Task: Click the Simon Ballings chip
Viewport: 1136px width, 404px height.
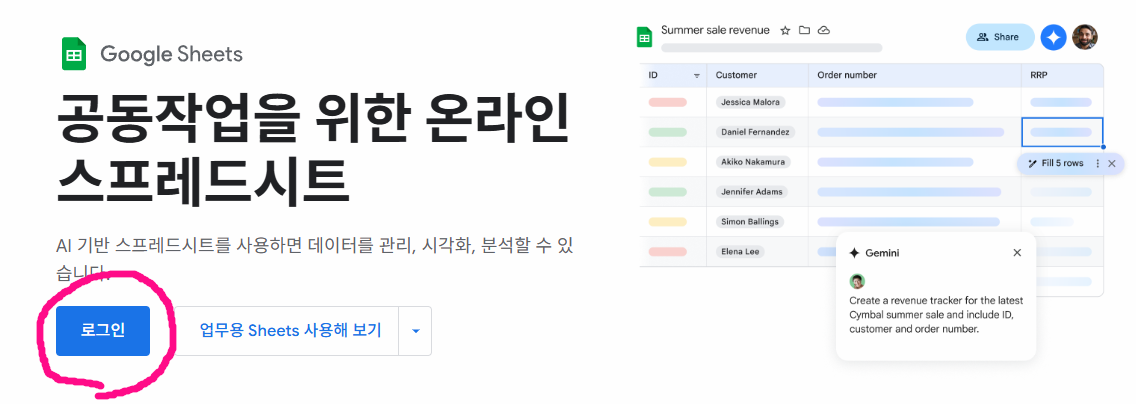Action: click(x=750, y=222)
